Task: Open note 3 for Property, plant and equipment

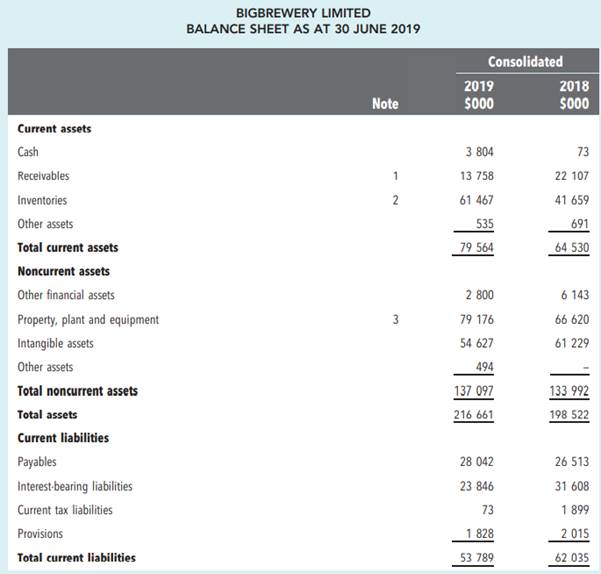Action: click(x=395, y=320)
